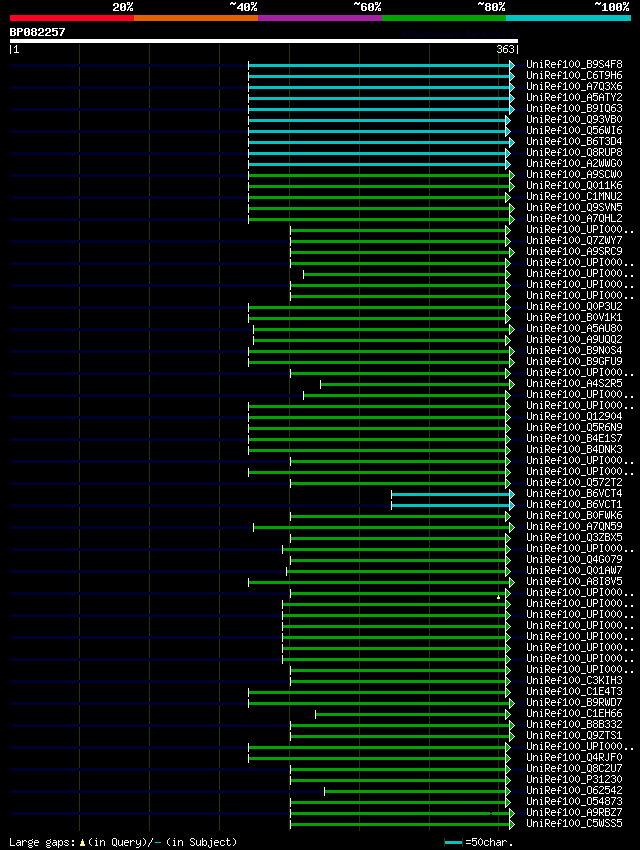Click the cyan ~100% identity legend segment
The image size is (640, 850).
568,18
